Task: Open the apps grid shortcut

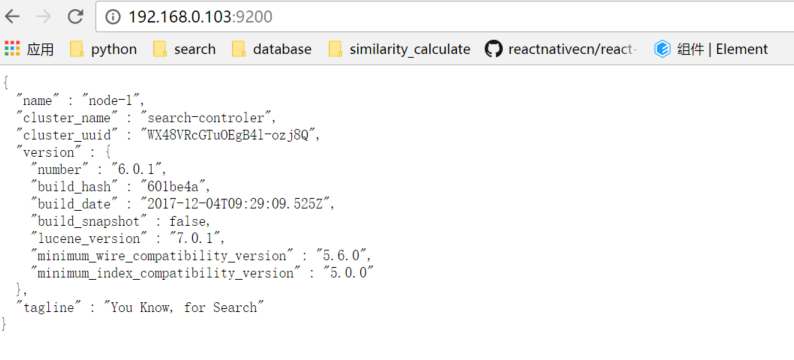Action: click(x=29, y=49)
